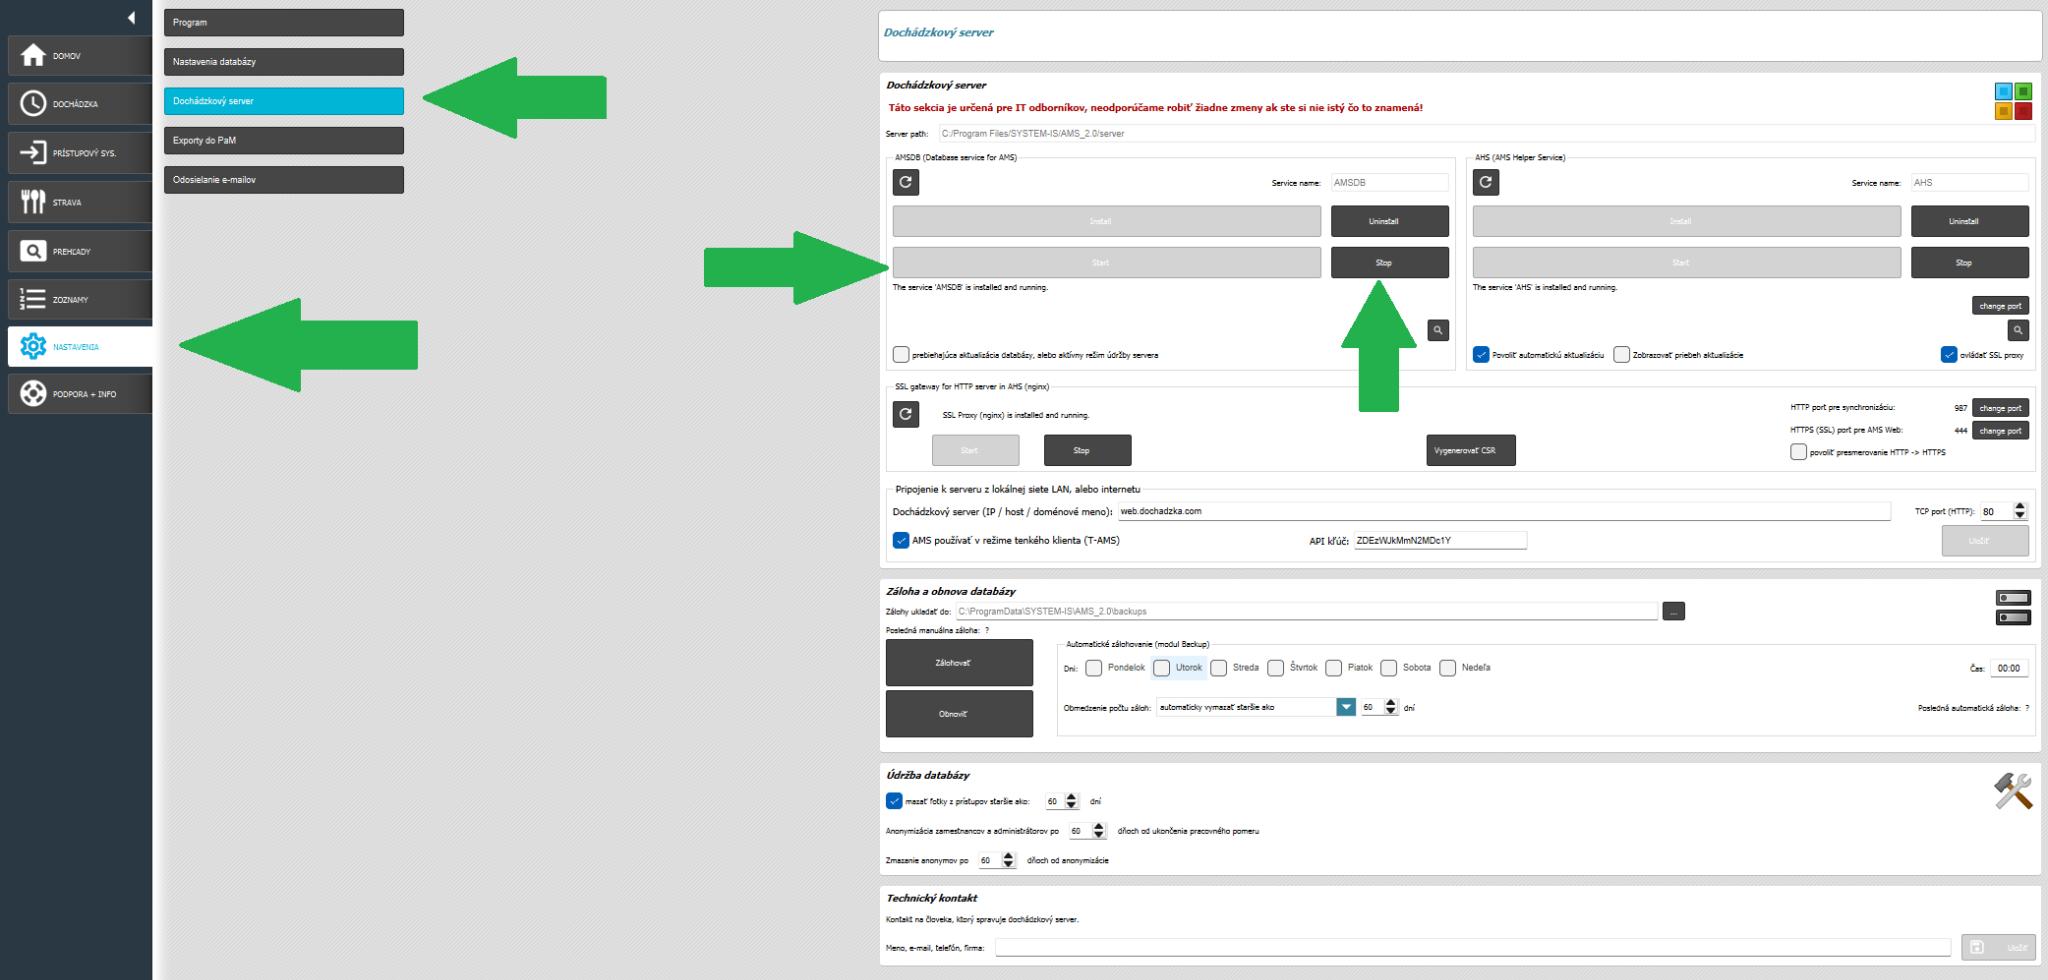Increase the TCP port HTTP value
The width and height of the screenshot is (2048, 980).
point(2019,507)
